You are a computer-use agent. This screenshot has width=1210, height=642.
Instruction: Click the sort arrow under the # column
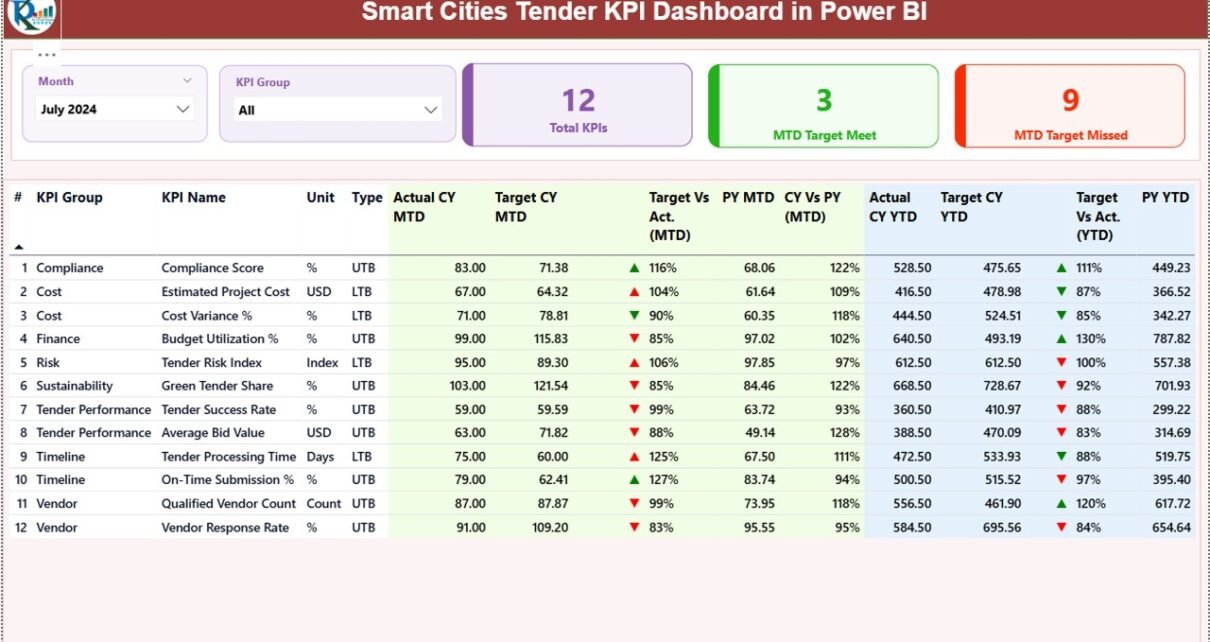coord(19,246)
